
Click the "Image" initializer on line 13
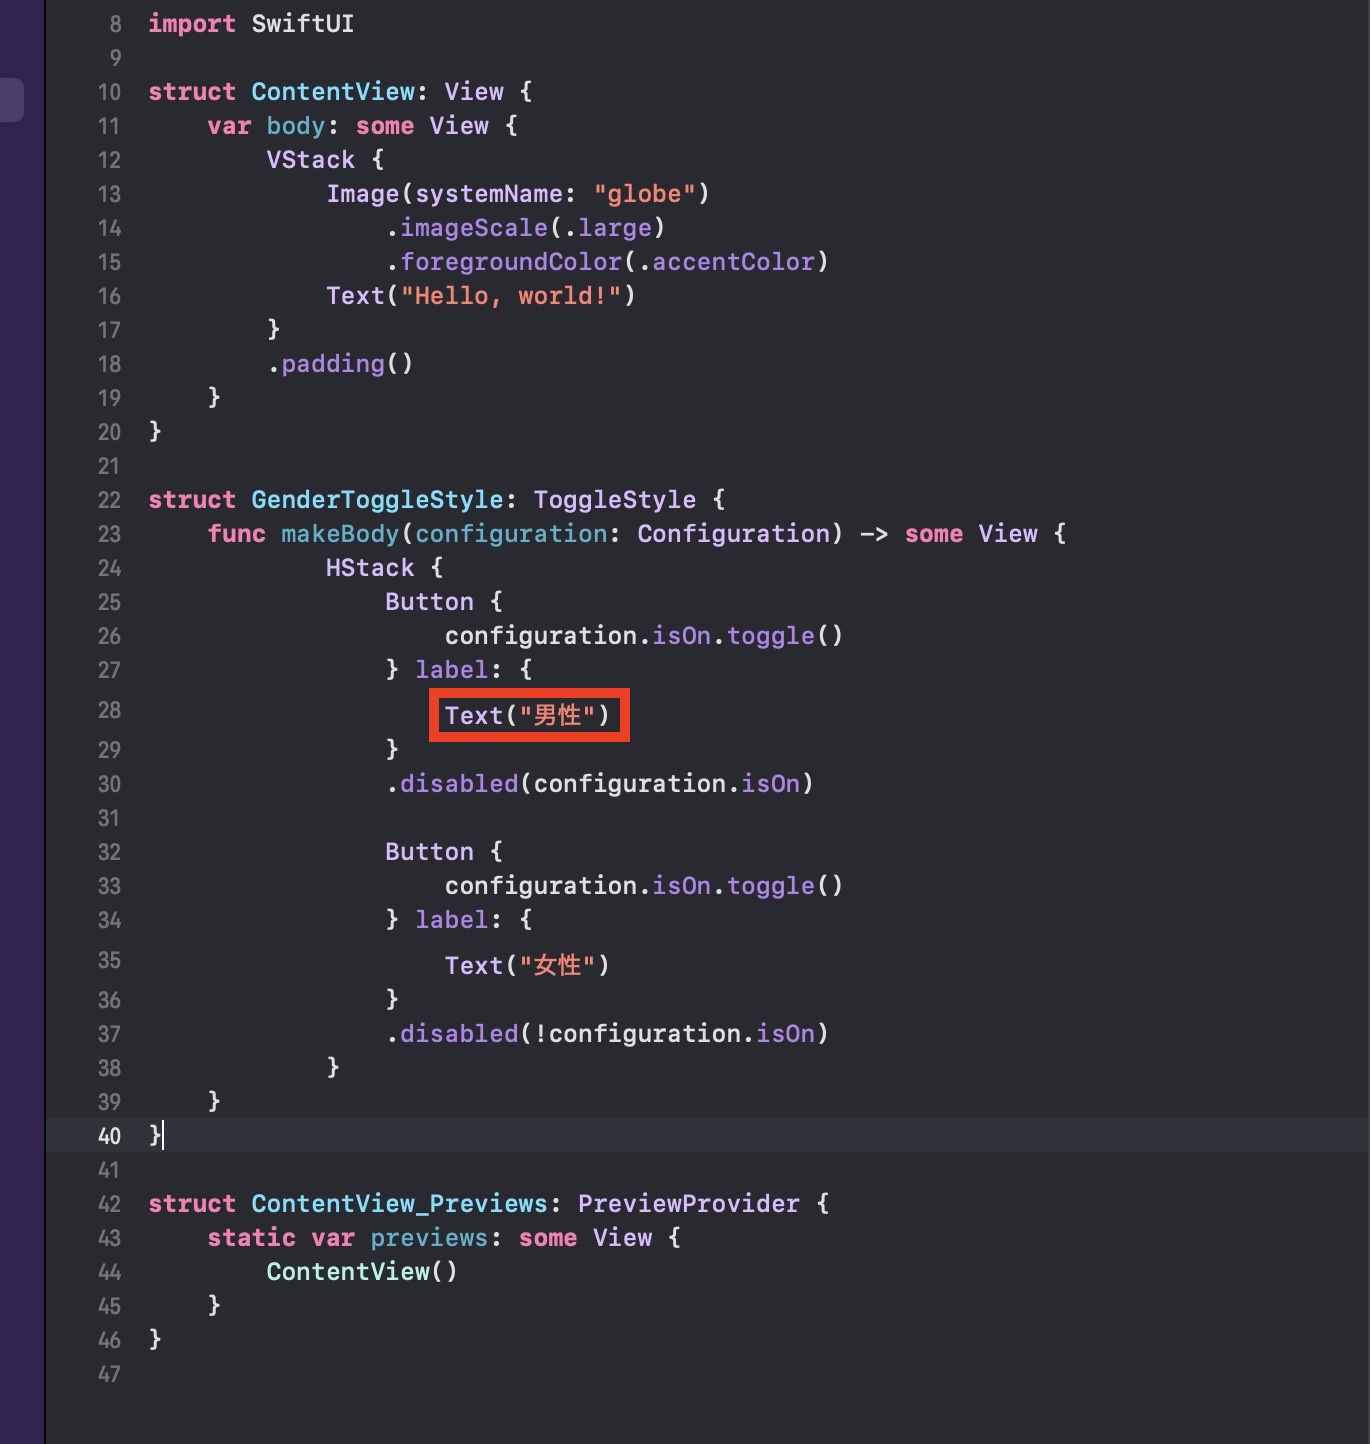(363, 194)
